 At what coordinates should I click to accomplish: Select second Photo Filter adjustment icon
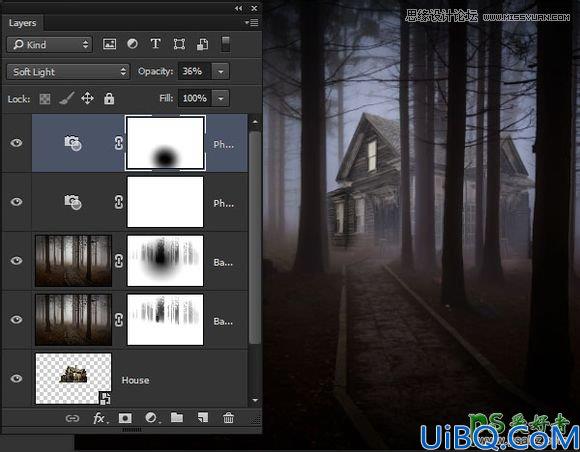73,202
